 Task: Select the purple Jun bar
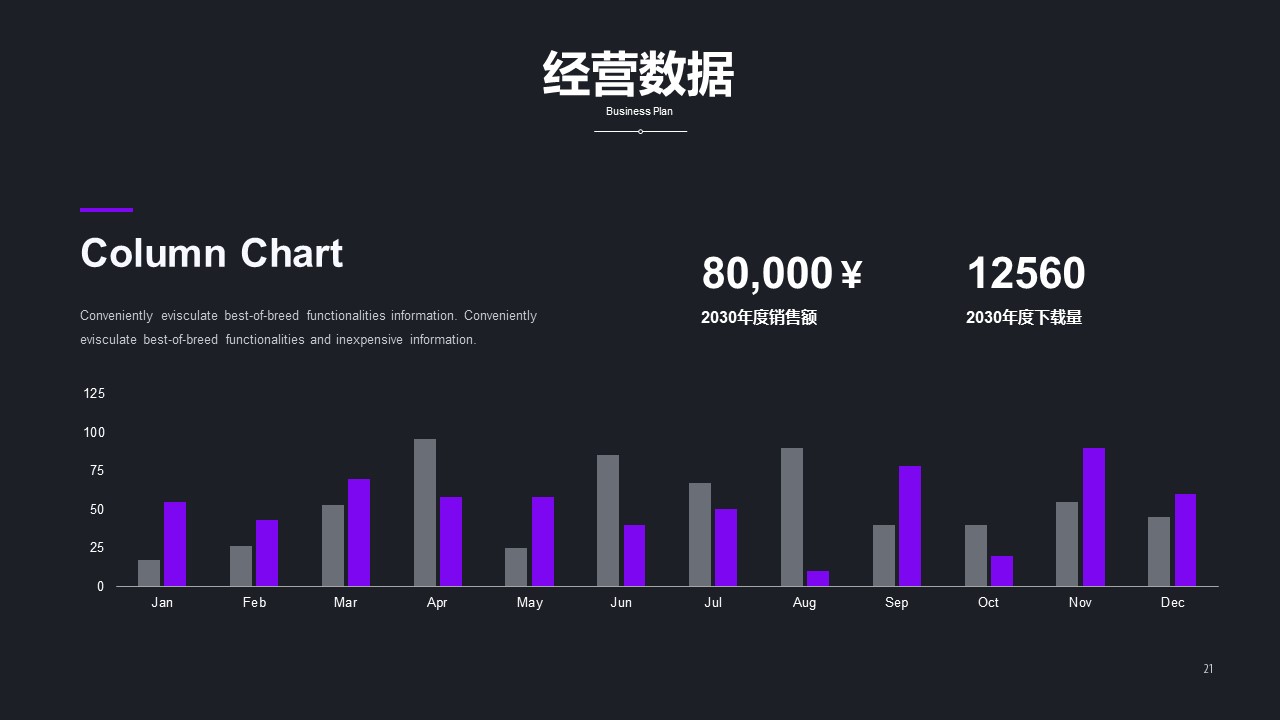tap(634, 555)
